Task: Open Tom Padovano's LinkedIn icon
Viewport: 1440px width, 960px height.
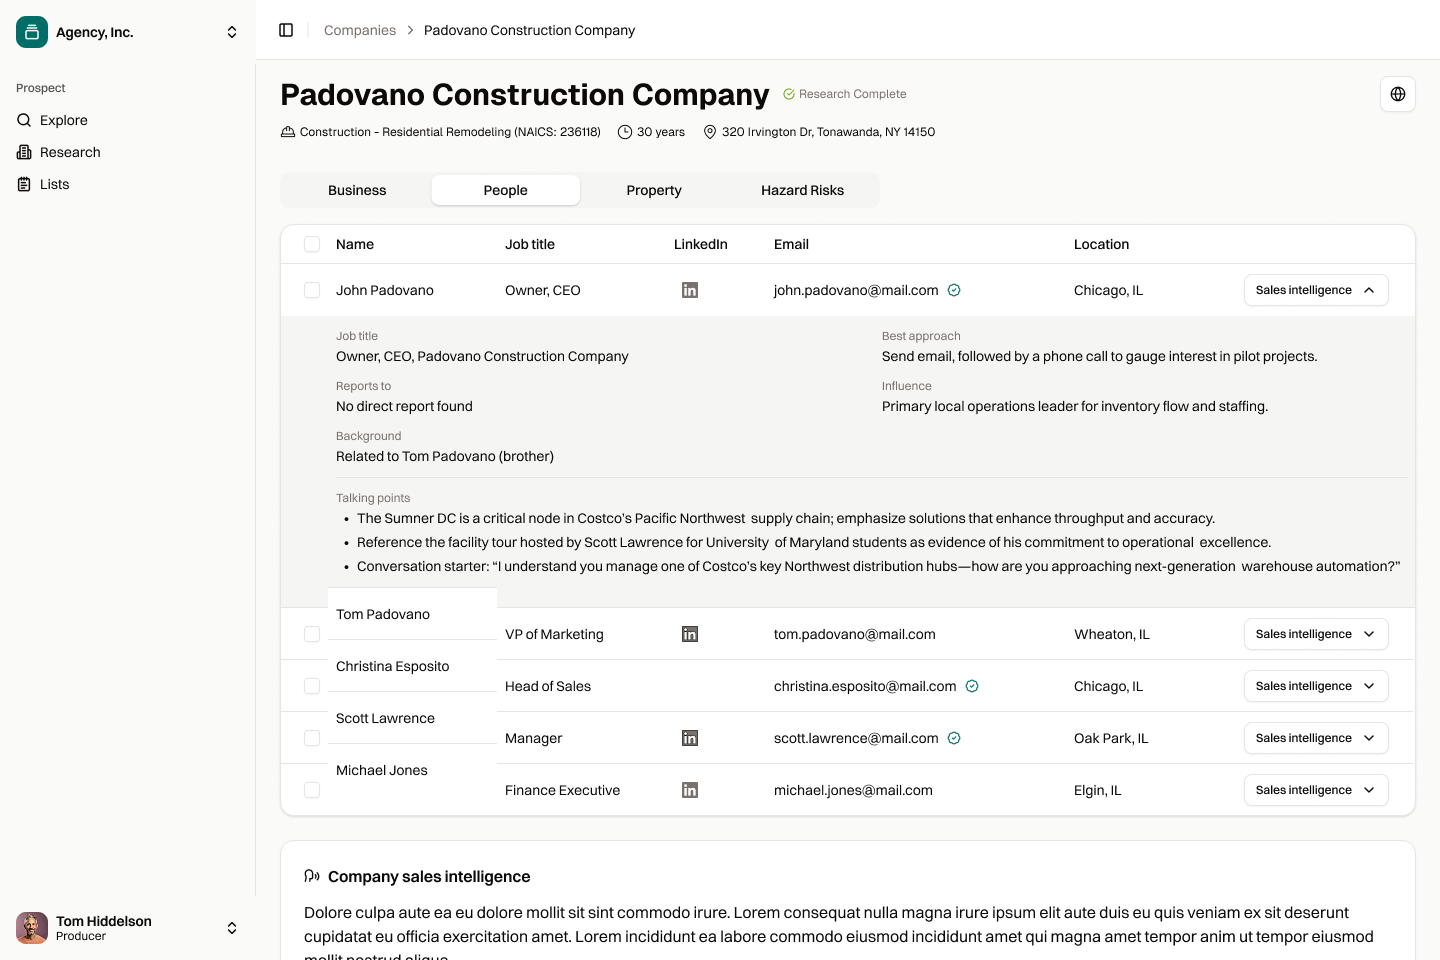Action: (689, 634)
